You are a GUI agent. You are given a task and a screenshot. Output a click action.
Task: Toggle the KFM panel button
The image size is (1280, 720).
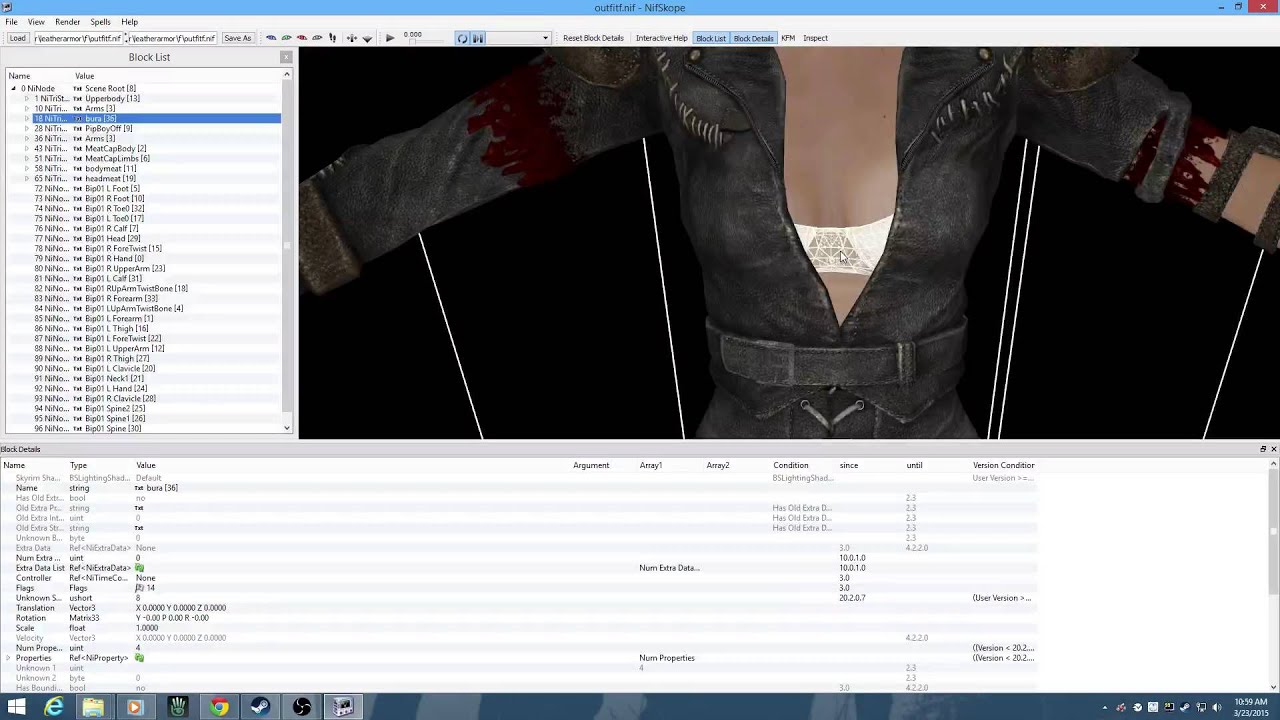click(x=788, y=38)
